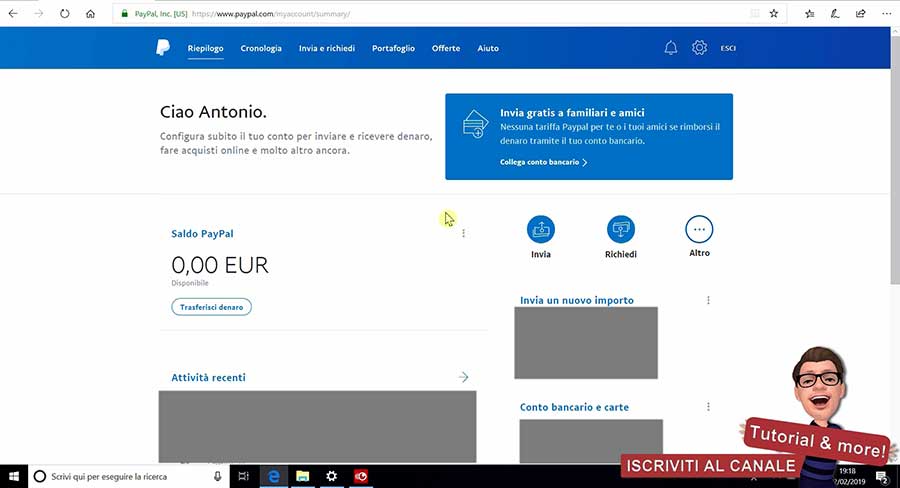Click the green padlock site info

[x=125, y=13]
